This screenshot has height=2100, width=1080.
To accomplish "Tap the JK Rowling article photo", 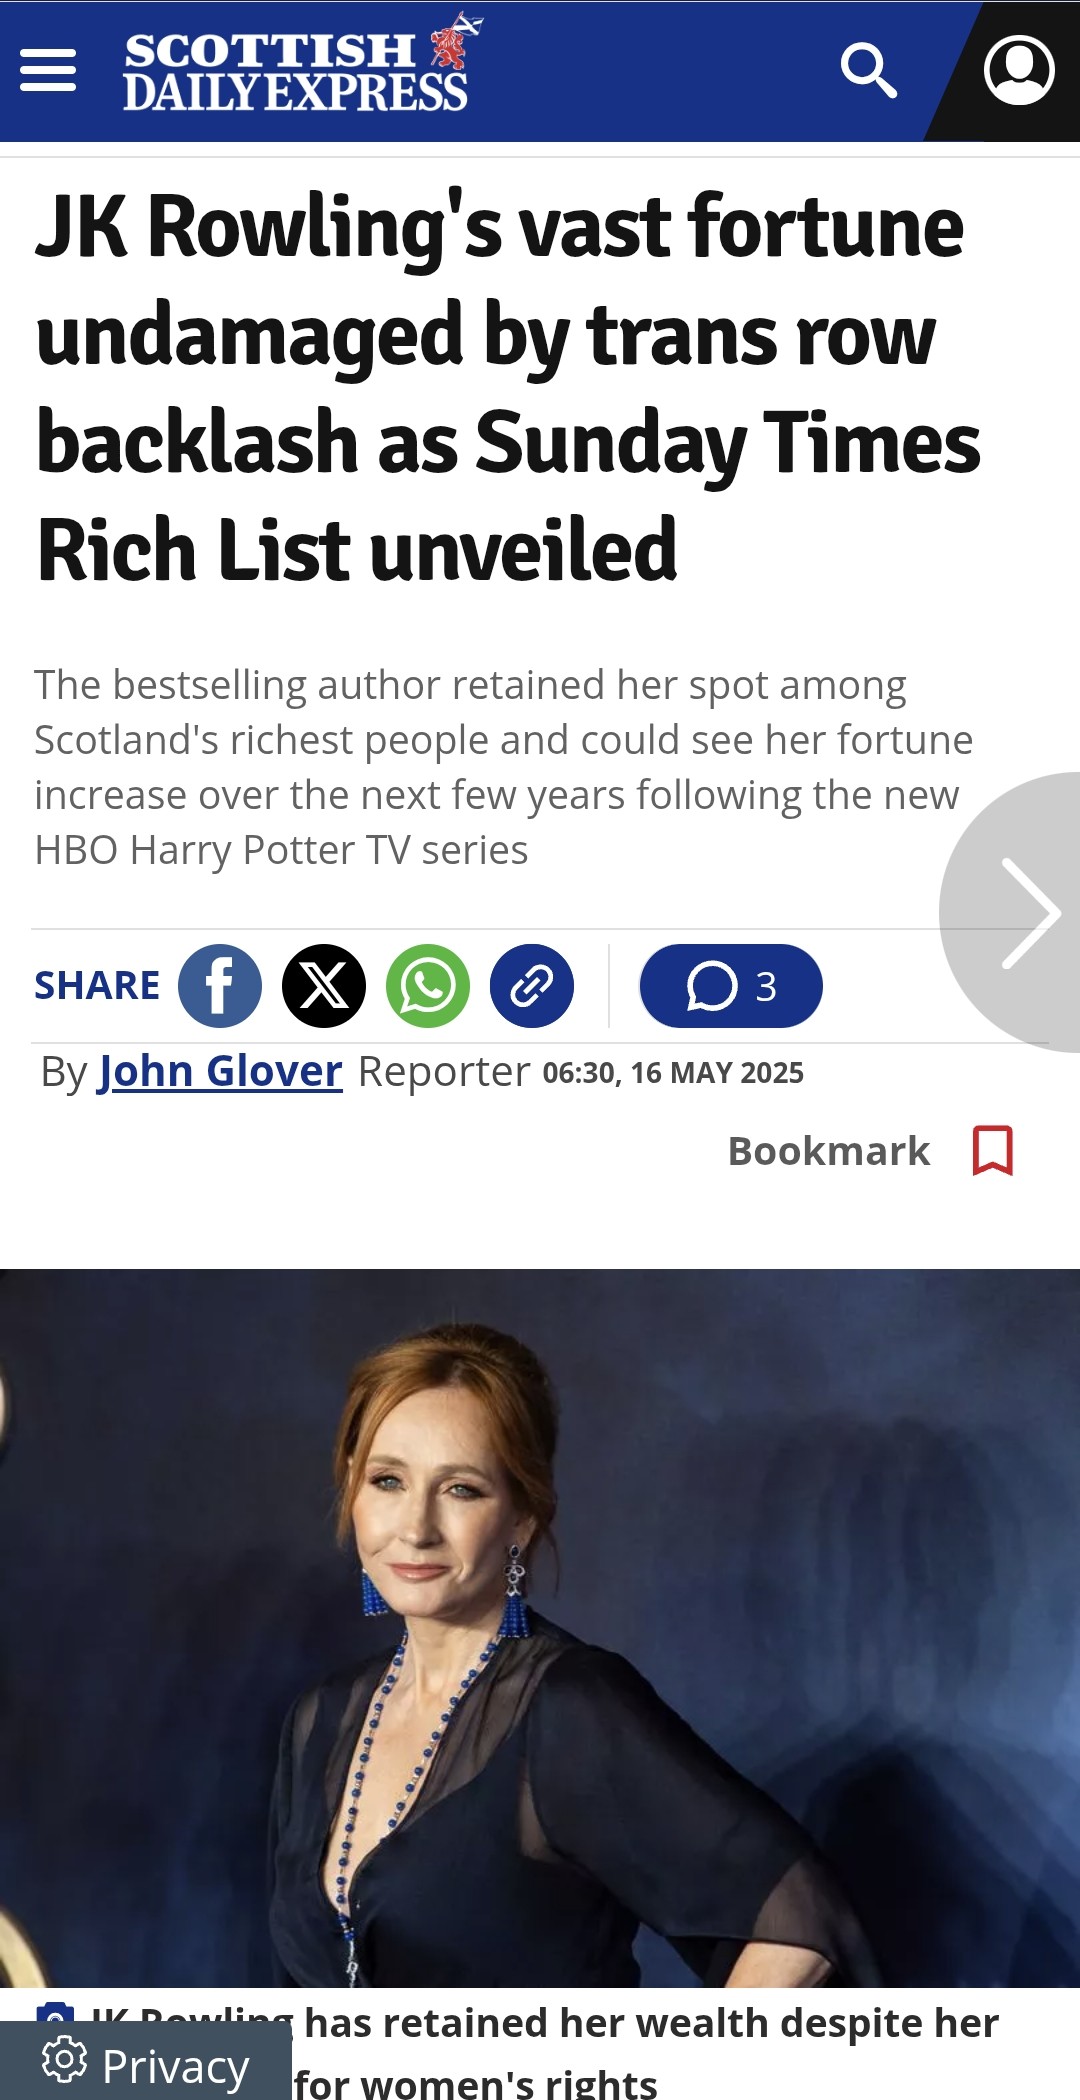I will (540, 1628).
